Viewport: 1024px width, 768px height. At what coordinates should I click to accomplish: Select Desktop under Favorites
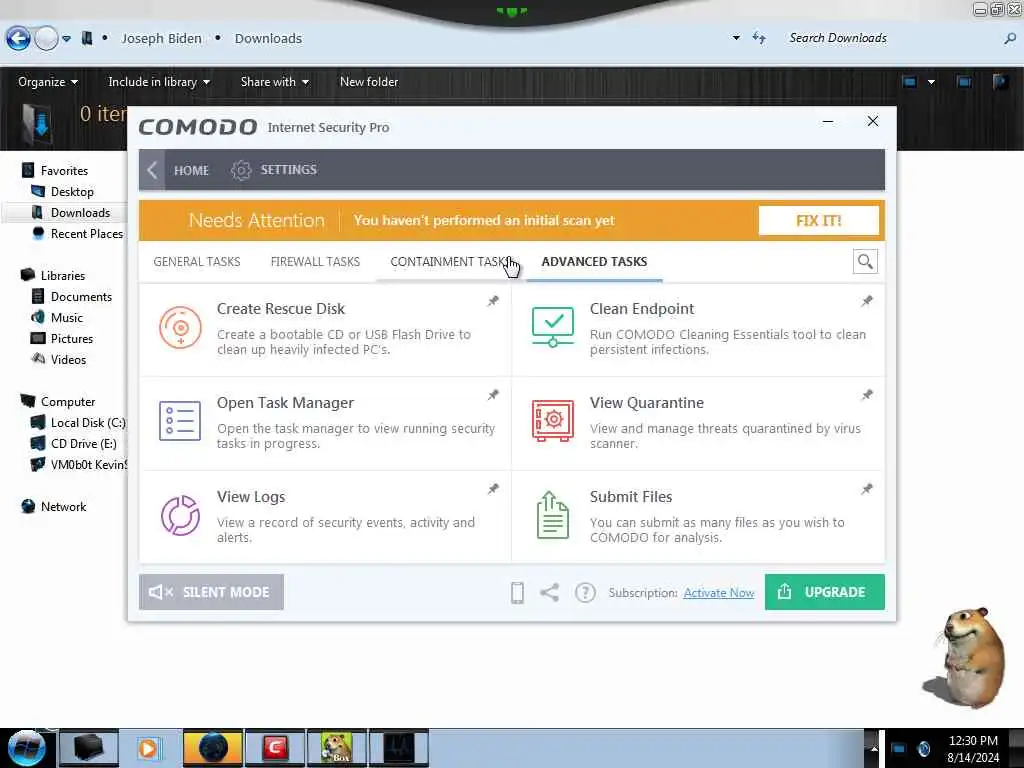(x=72, y=192)
